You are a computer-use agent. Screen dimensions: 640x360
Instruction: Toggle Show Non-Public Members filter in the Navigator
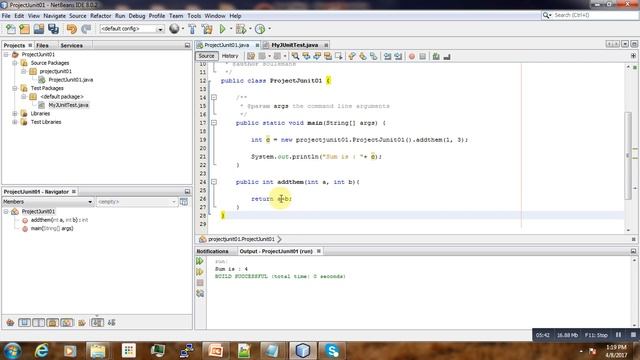click(x=53, y=323)
